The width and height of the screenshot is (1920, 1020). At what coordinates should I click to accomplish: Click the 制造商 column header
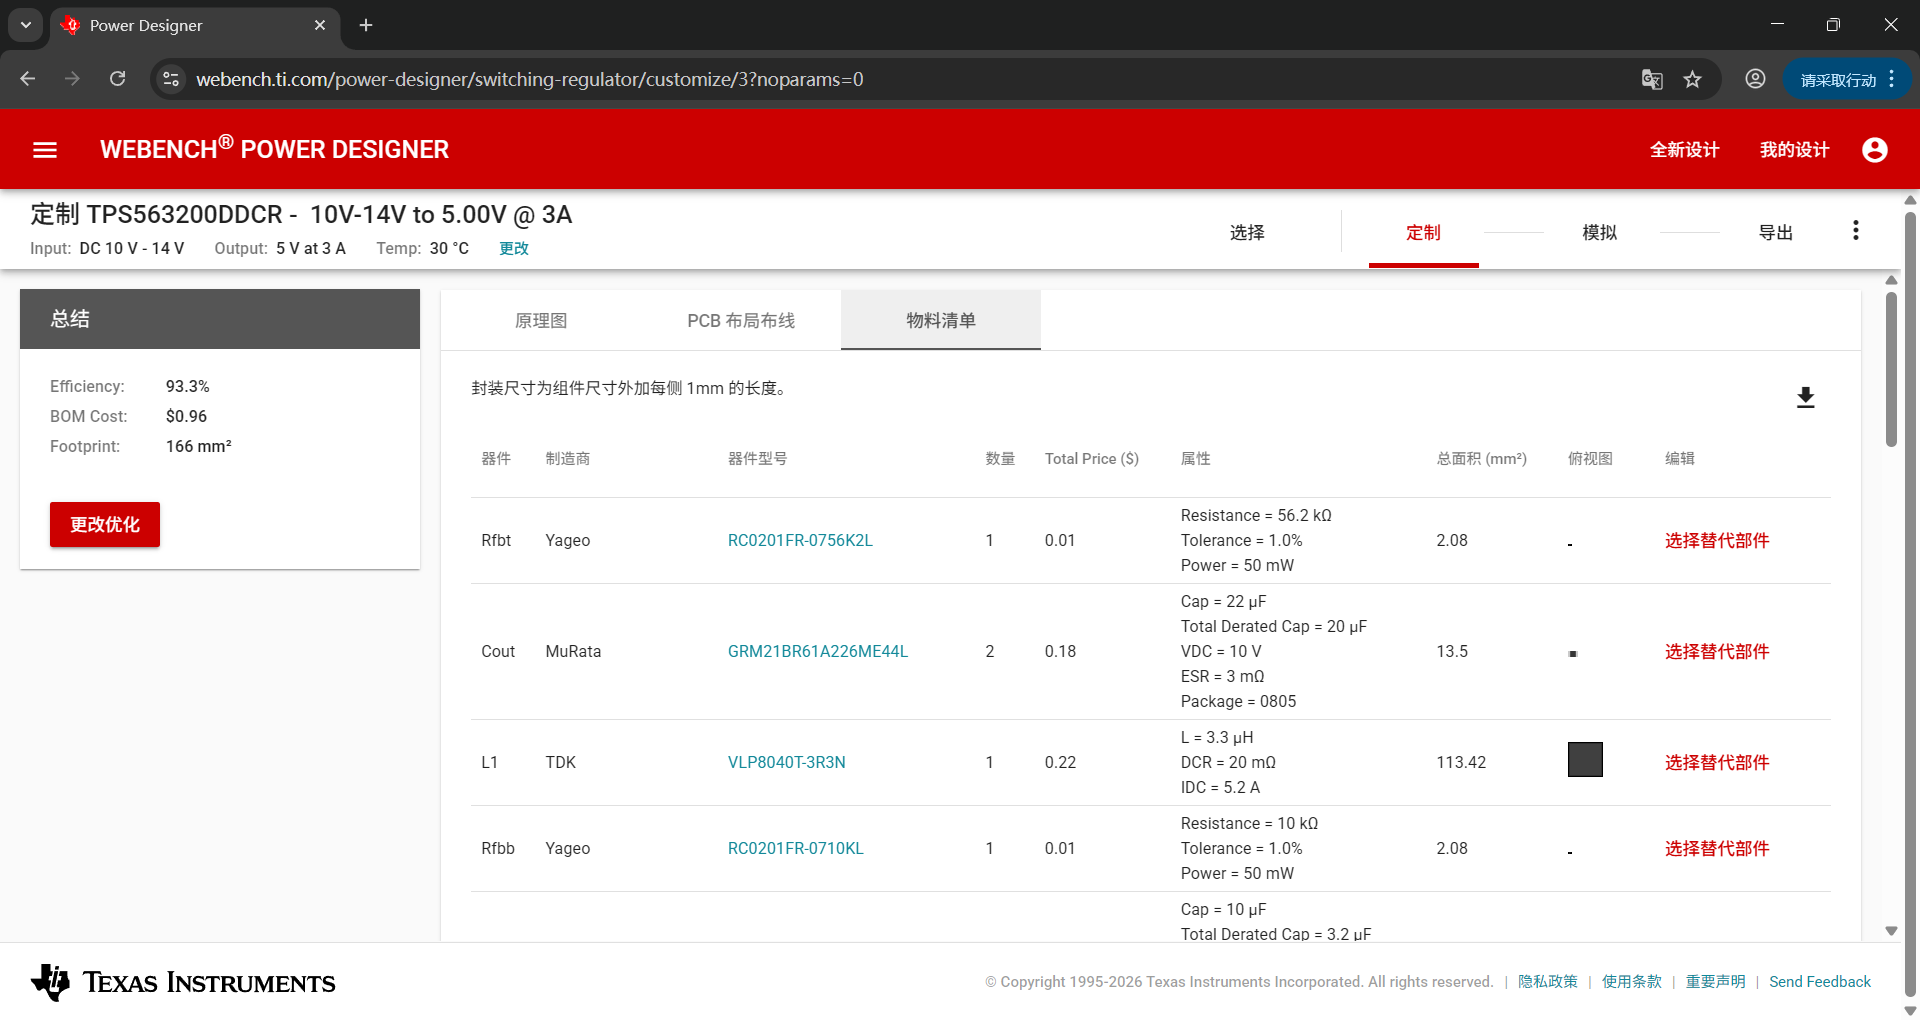(567, 458)
